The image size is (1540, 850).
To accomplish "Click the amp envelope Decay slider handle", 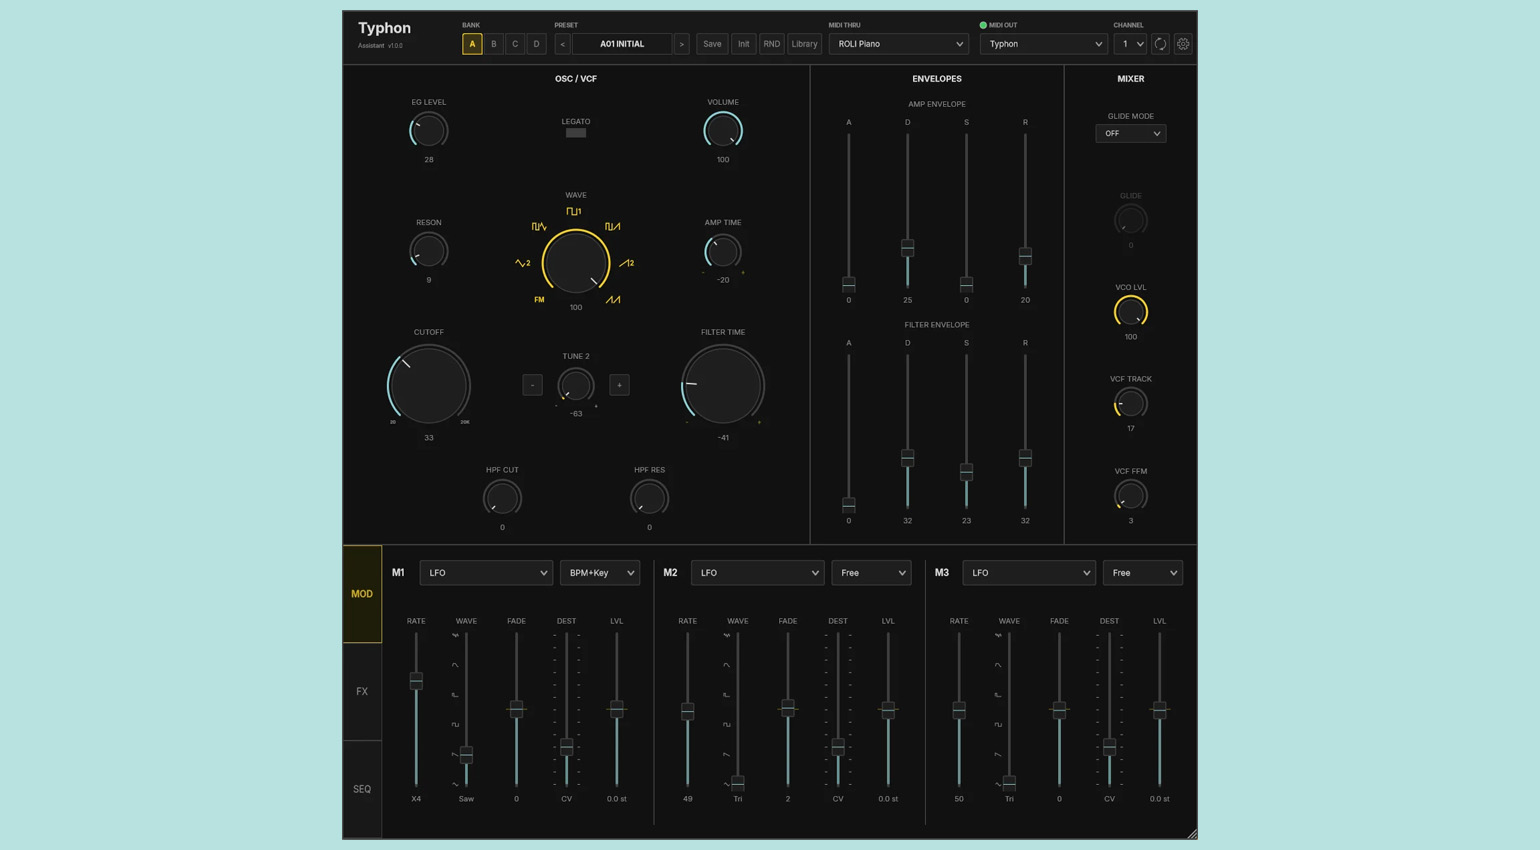I will pos(908,247).
